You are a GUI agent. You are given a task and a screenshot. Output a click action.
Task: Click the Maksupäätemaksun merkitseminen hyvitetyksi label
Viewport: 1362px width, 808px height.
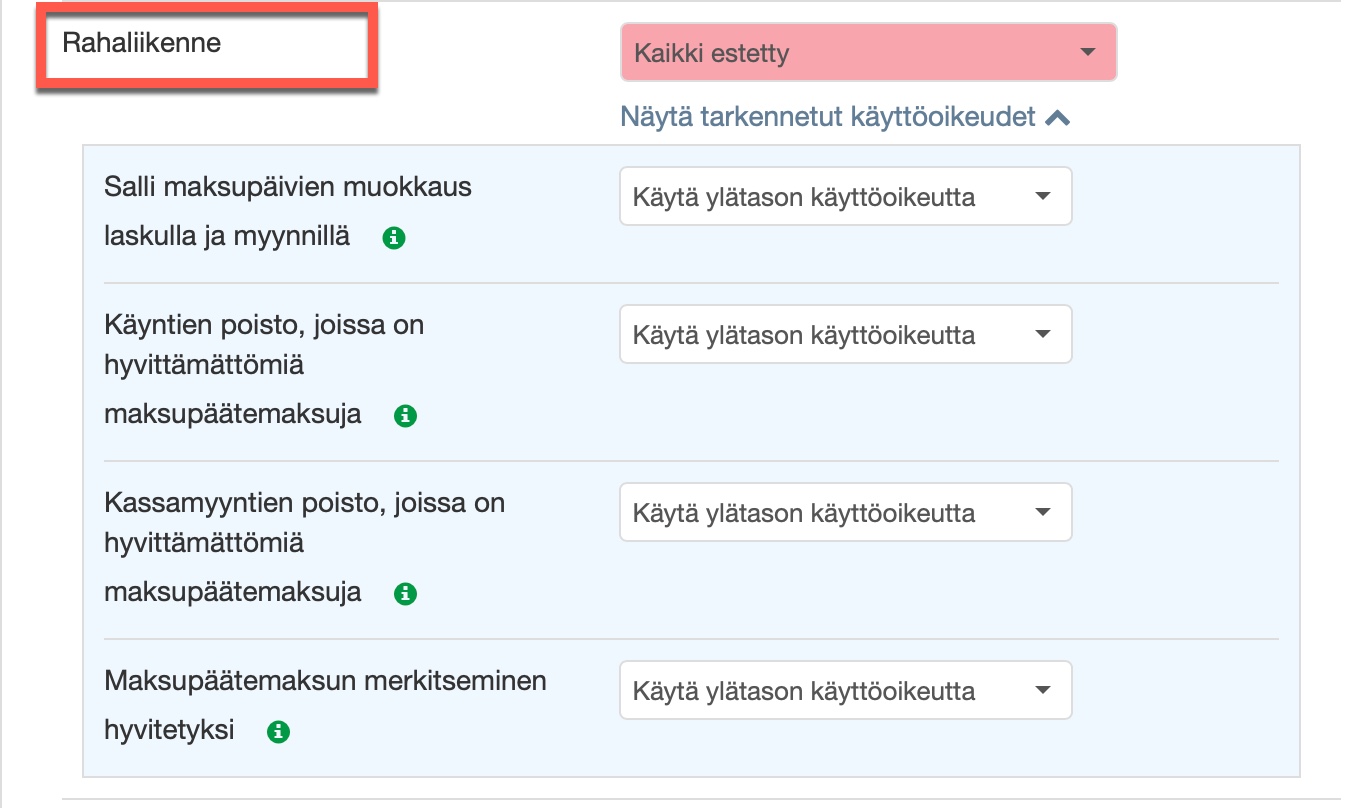click(325, 681)
